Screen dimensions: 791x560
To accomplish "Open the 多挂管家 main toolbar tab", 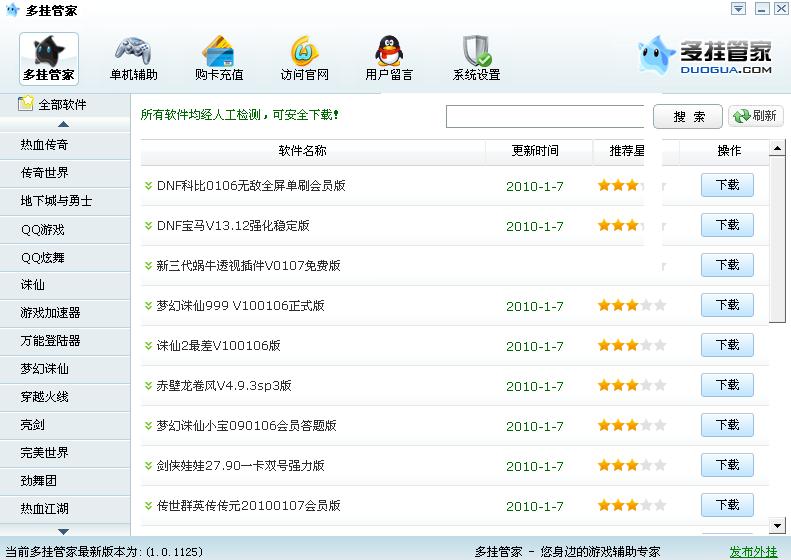I will point(49,59).
